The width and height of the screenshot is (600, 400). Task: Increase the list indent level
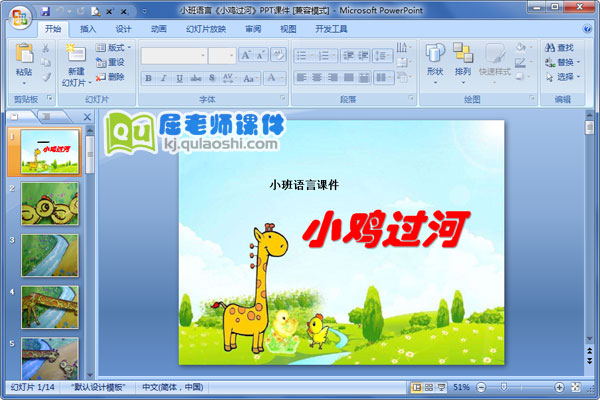coord(363,56)
